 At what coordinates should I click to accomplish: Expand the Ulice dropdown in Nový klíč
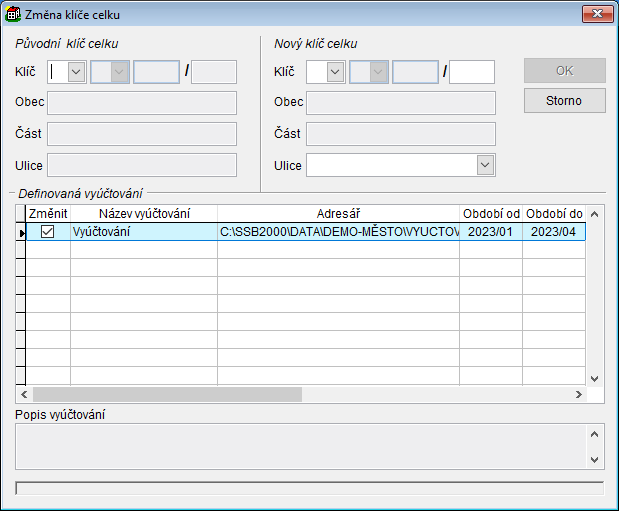(x=485, y=165)
